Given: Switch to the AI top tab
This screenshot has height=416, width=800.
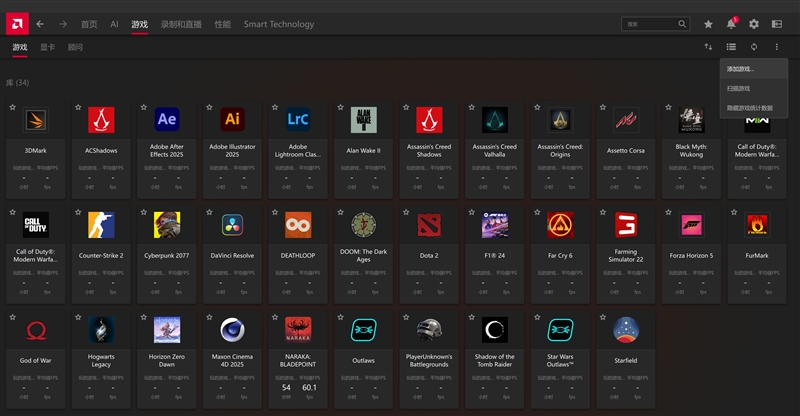Looking at the screenshot, I should coord(114,24).
